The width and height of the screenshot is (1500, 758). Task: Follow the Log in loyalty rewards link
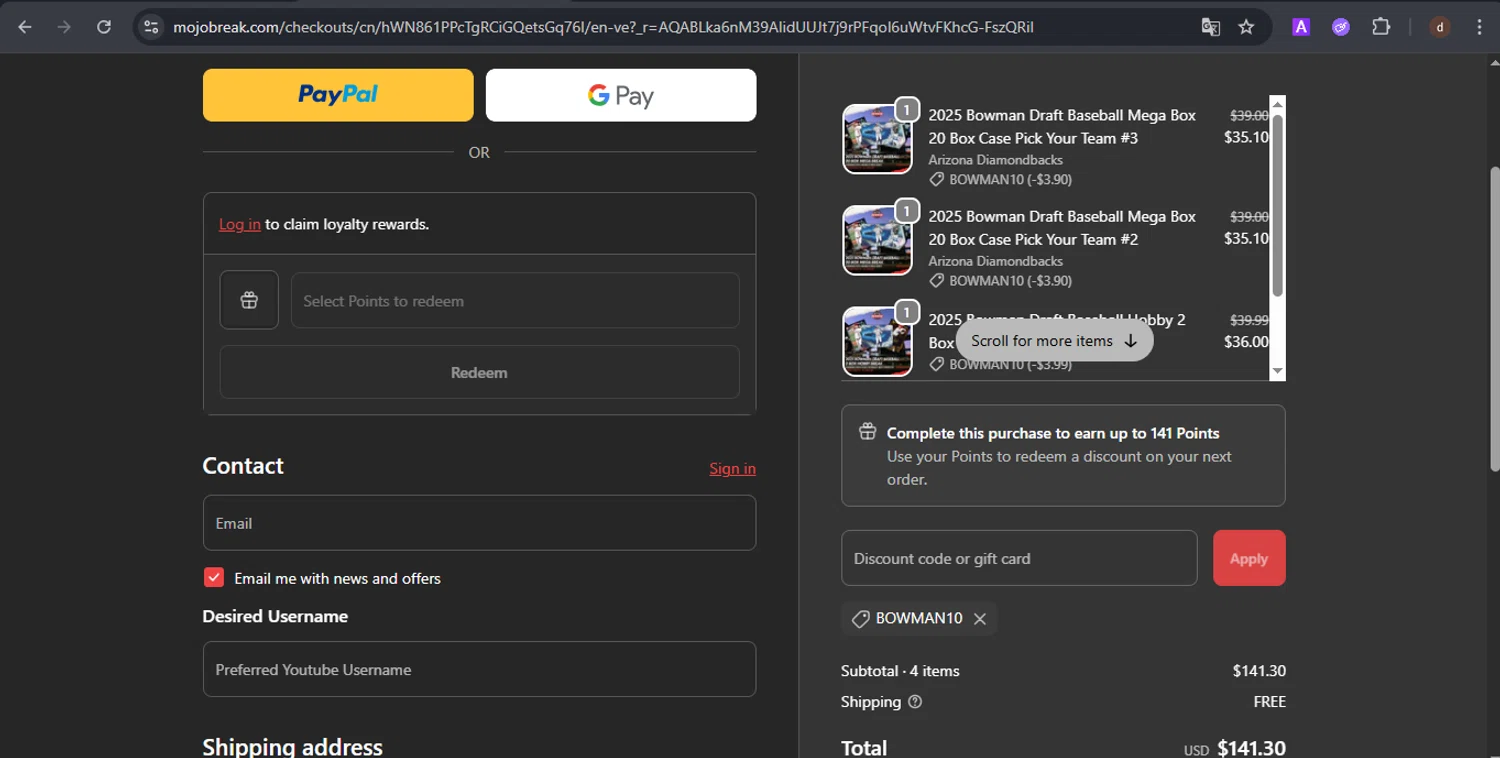(x=240, y=224)
